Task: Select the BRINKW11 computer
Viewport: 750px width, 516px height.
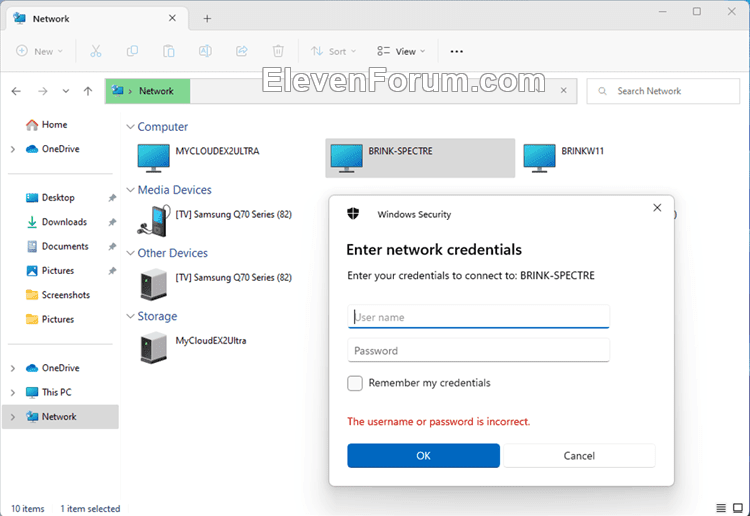Action: click(564, 158)
